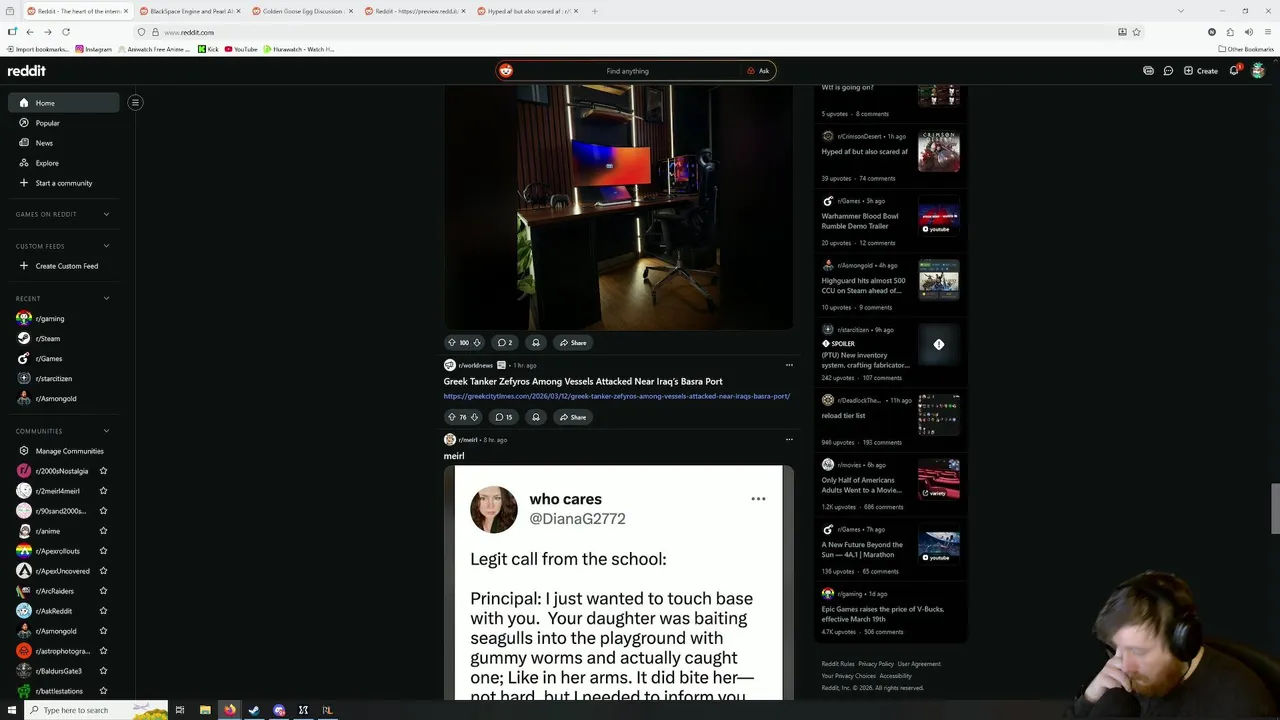Click the Create post button

tap(1201, 71)
